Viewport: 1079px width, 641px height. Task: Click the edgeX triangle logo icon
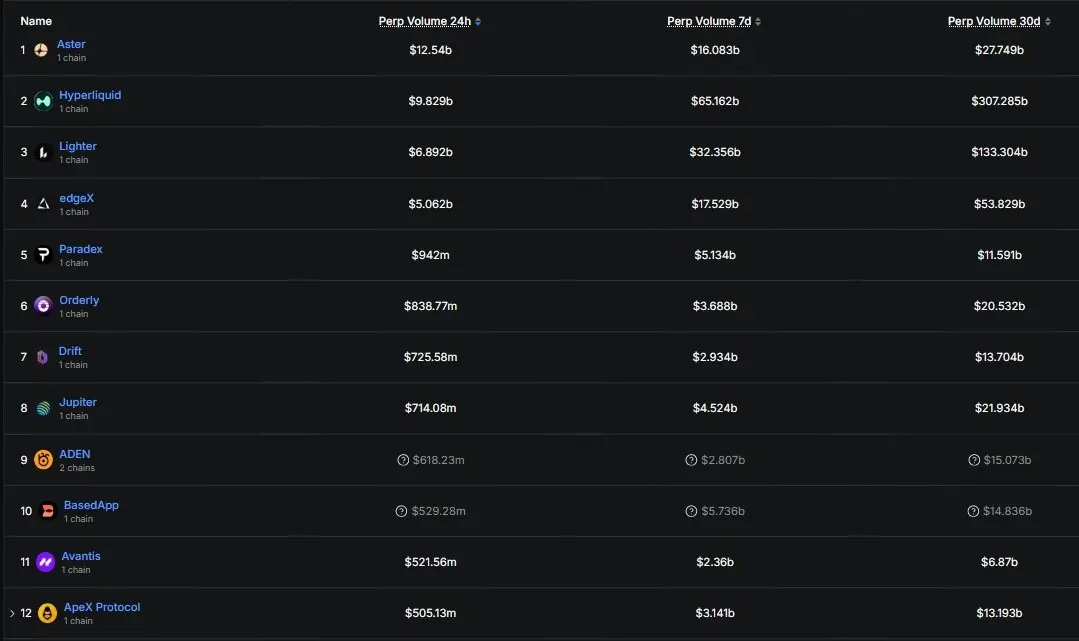pos(43,204)
